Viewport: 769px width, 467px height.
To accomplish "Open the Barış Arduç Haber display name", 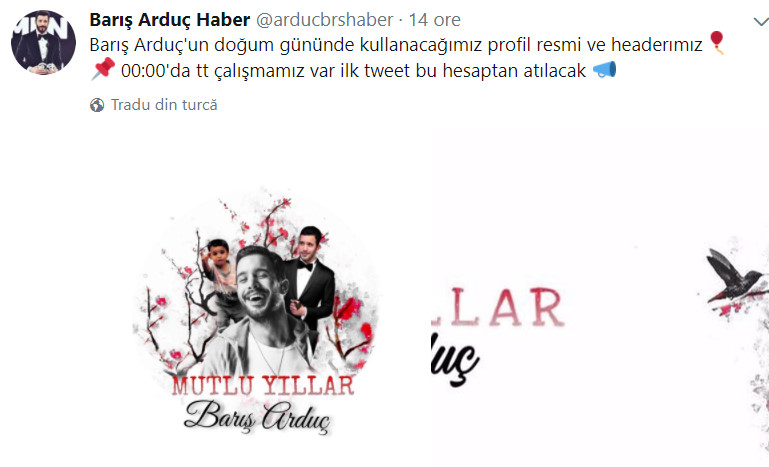I will [x=170, y=20].
